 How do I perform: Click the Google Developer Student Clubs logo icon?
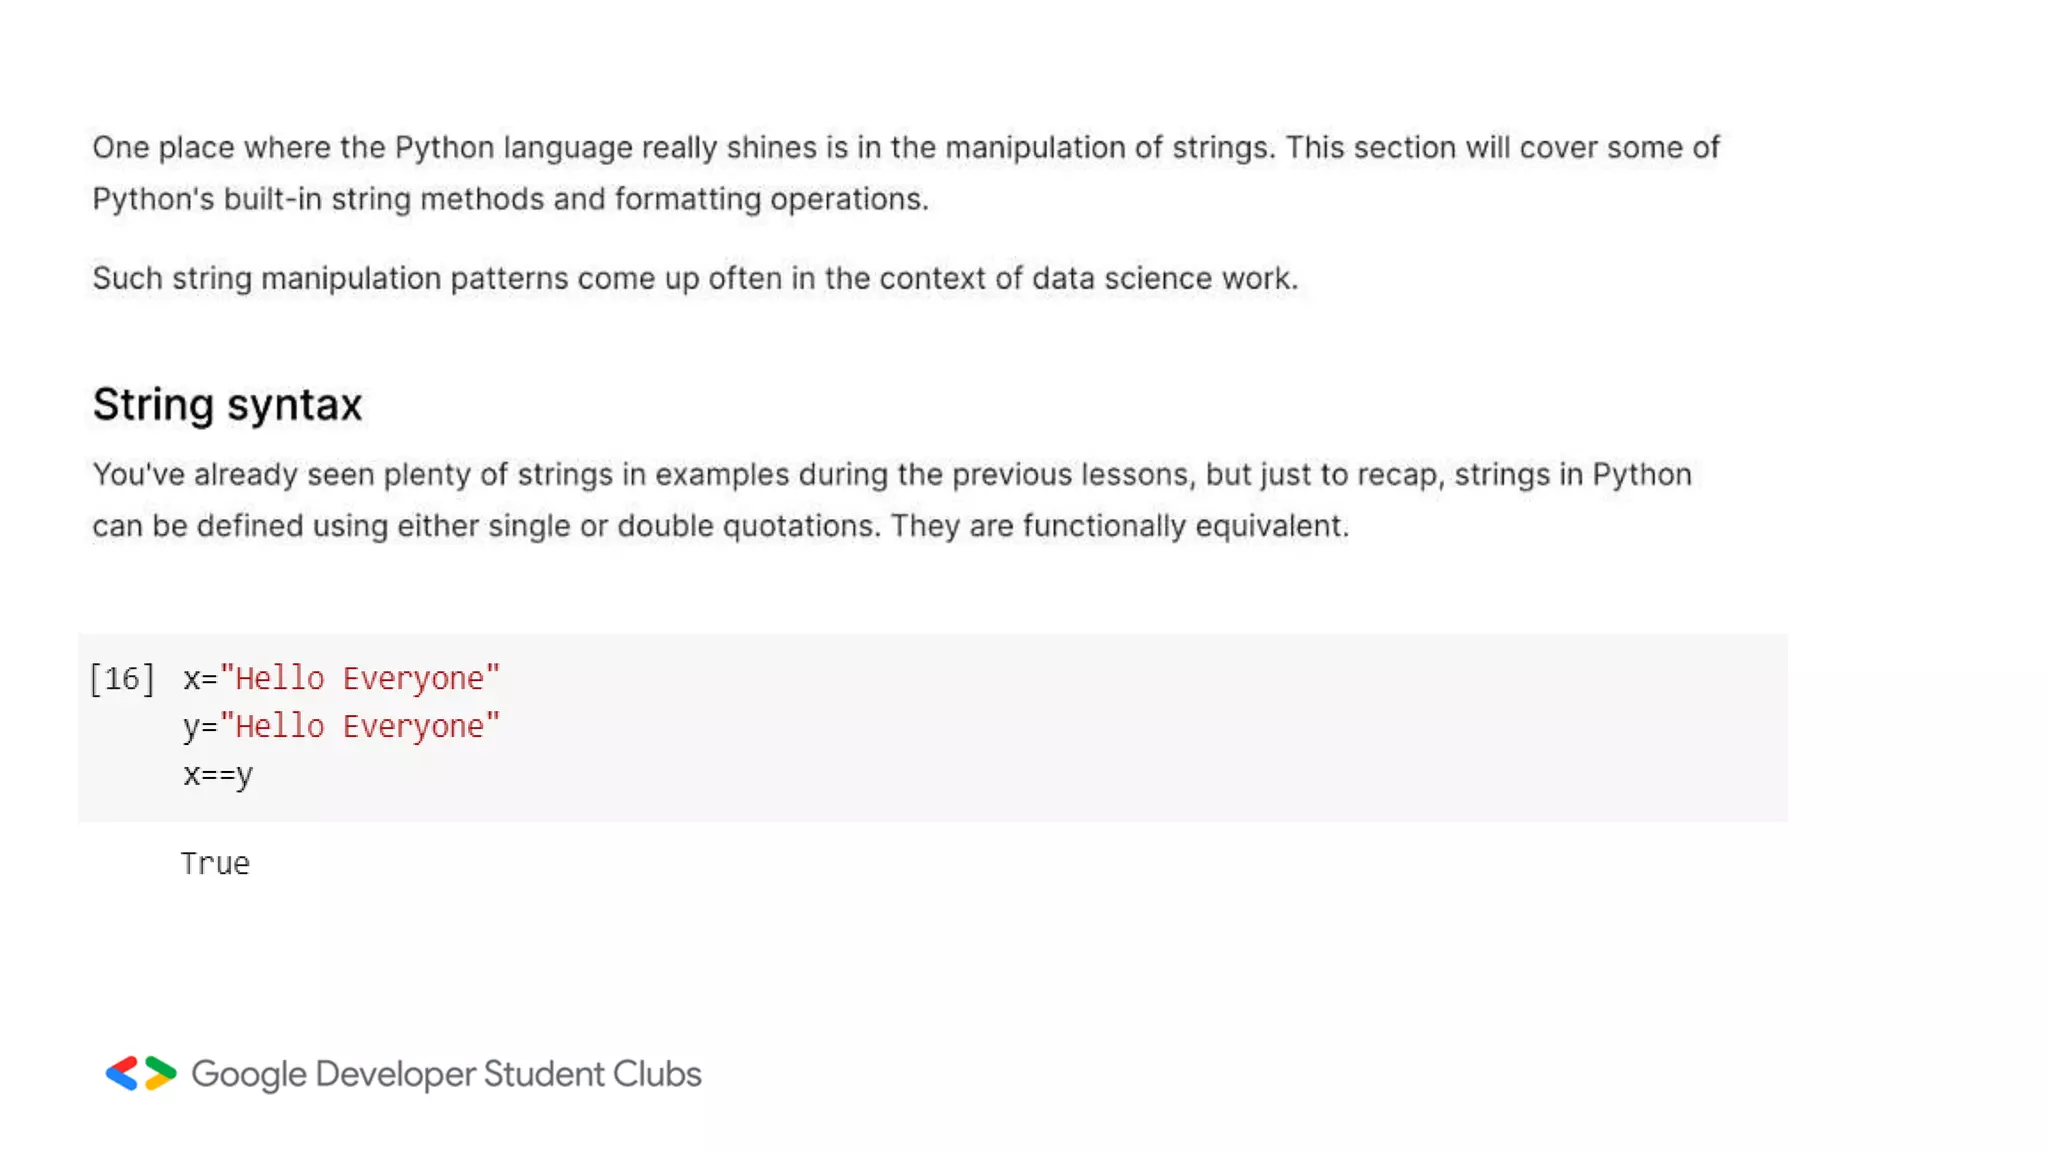point(141,1073)
